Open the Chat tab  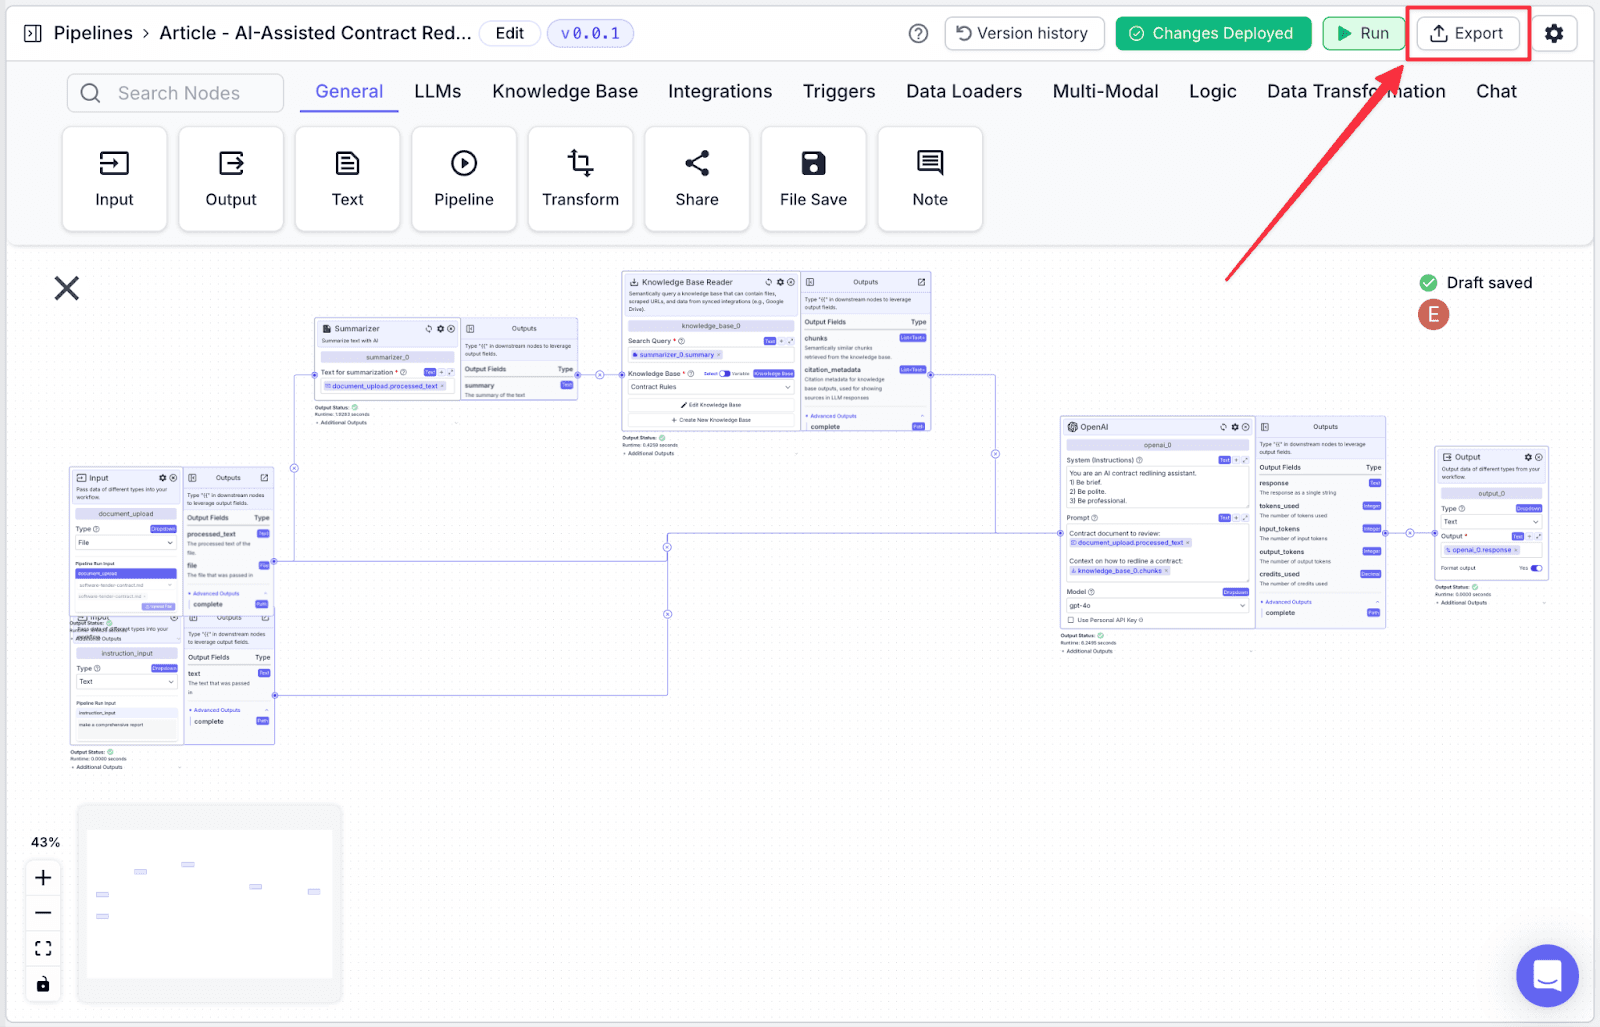1497,91
